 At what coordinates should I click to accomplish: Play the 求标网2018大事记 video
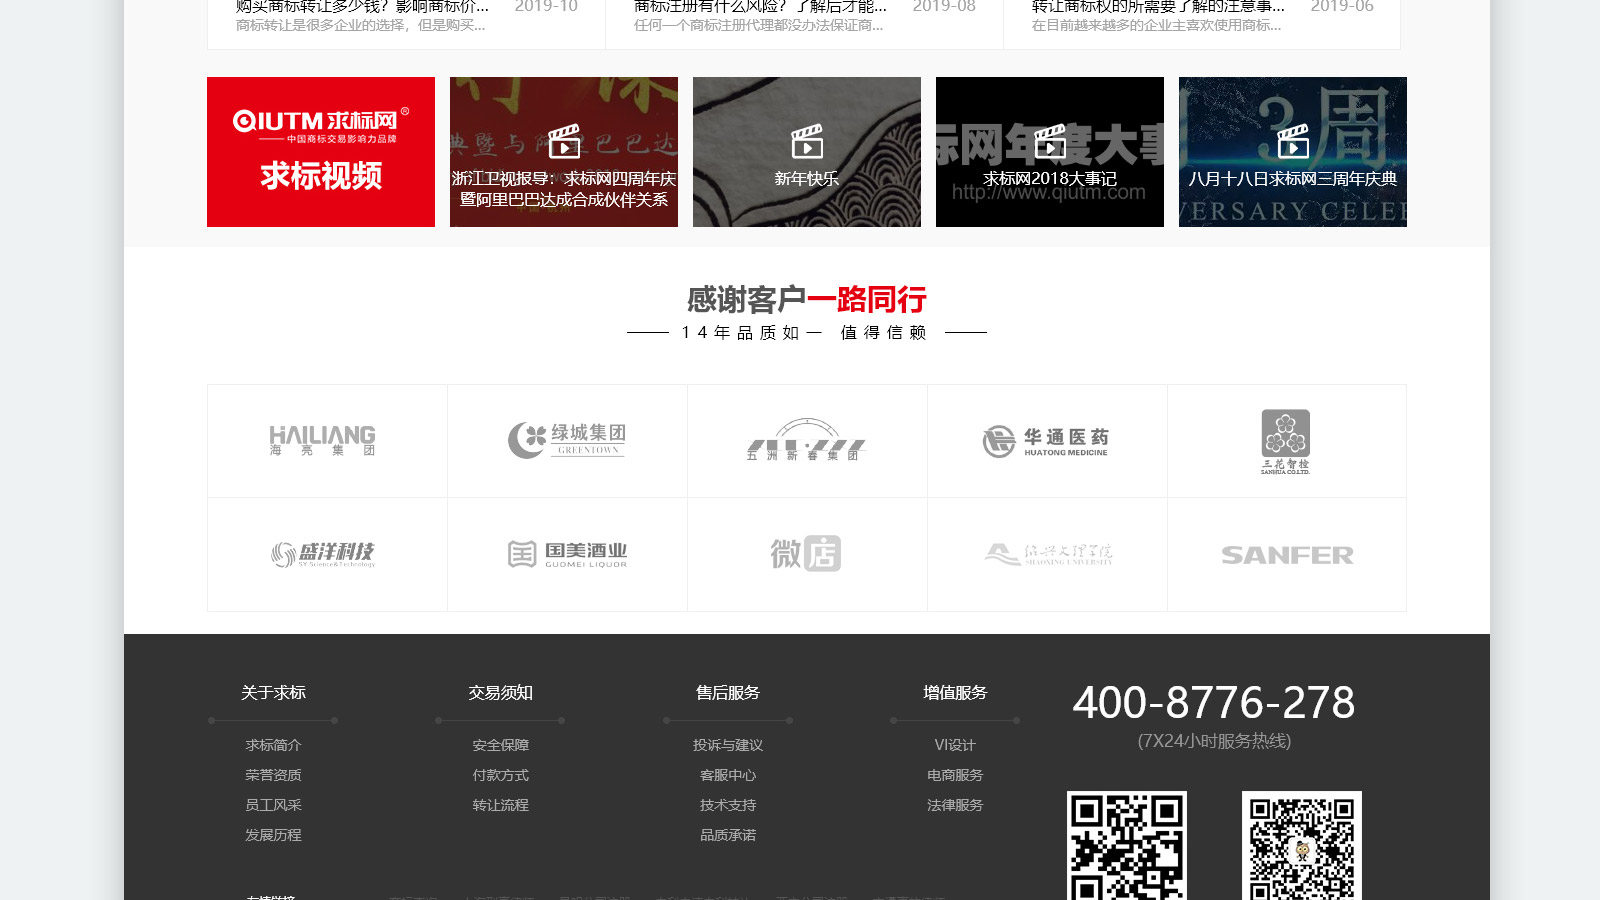tap(1050, 152)
